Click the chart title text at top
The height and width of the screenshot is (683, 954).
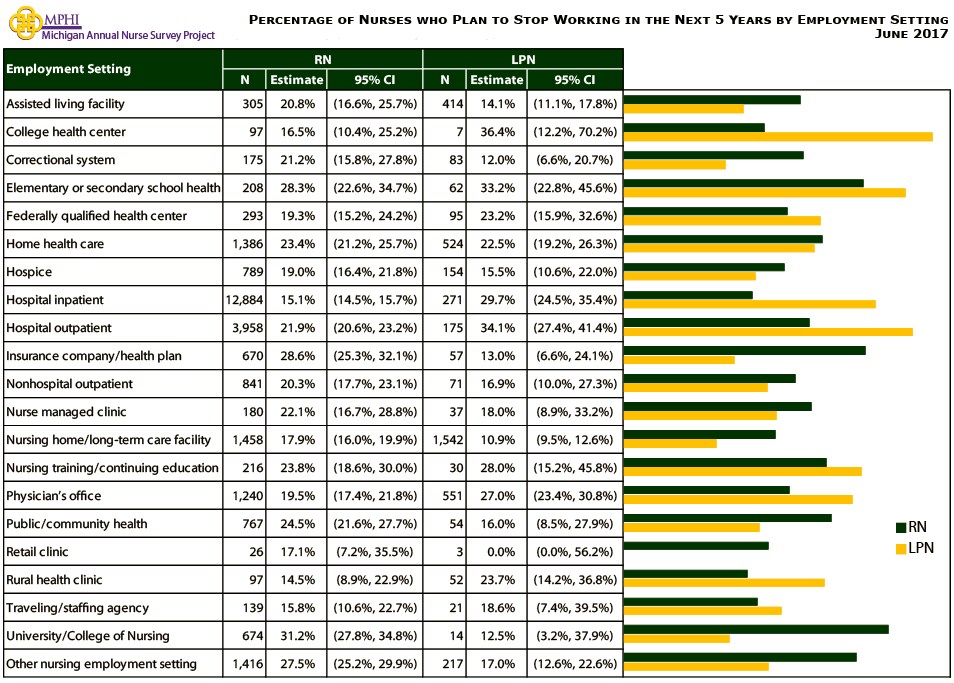tap(598, 19)
